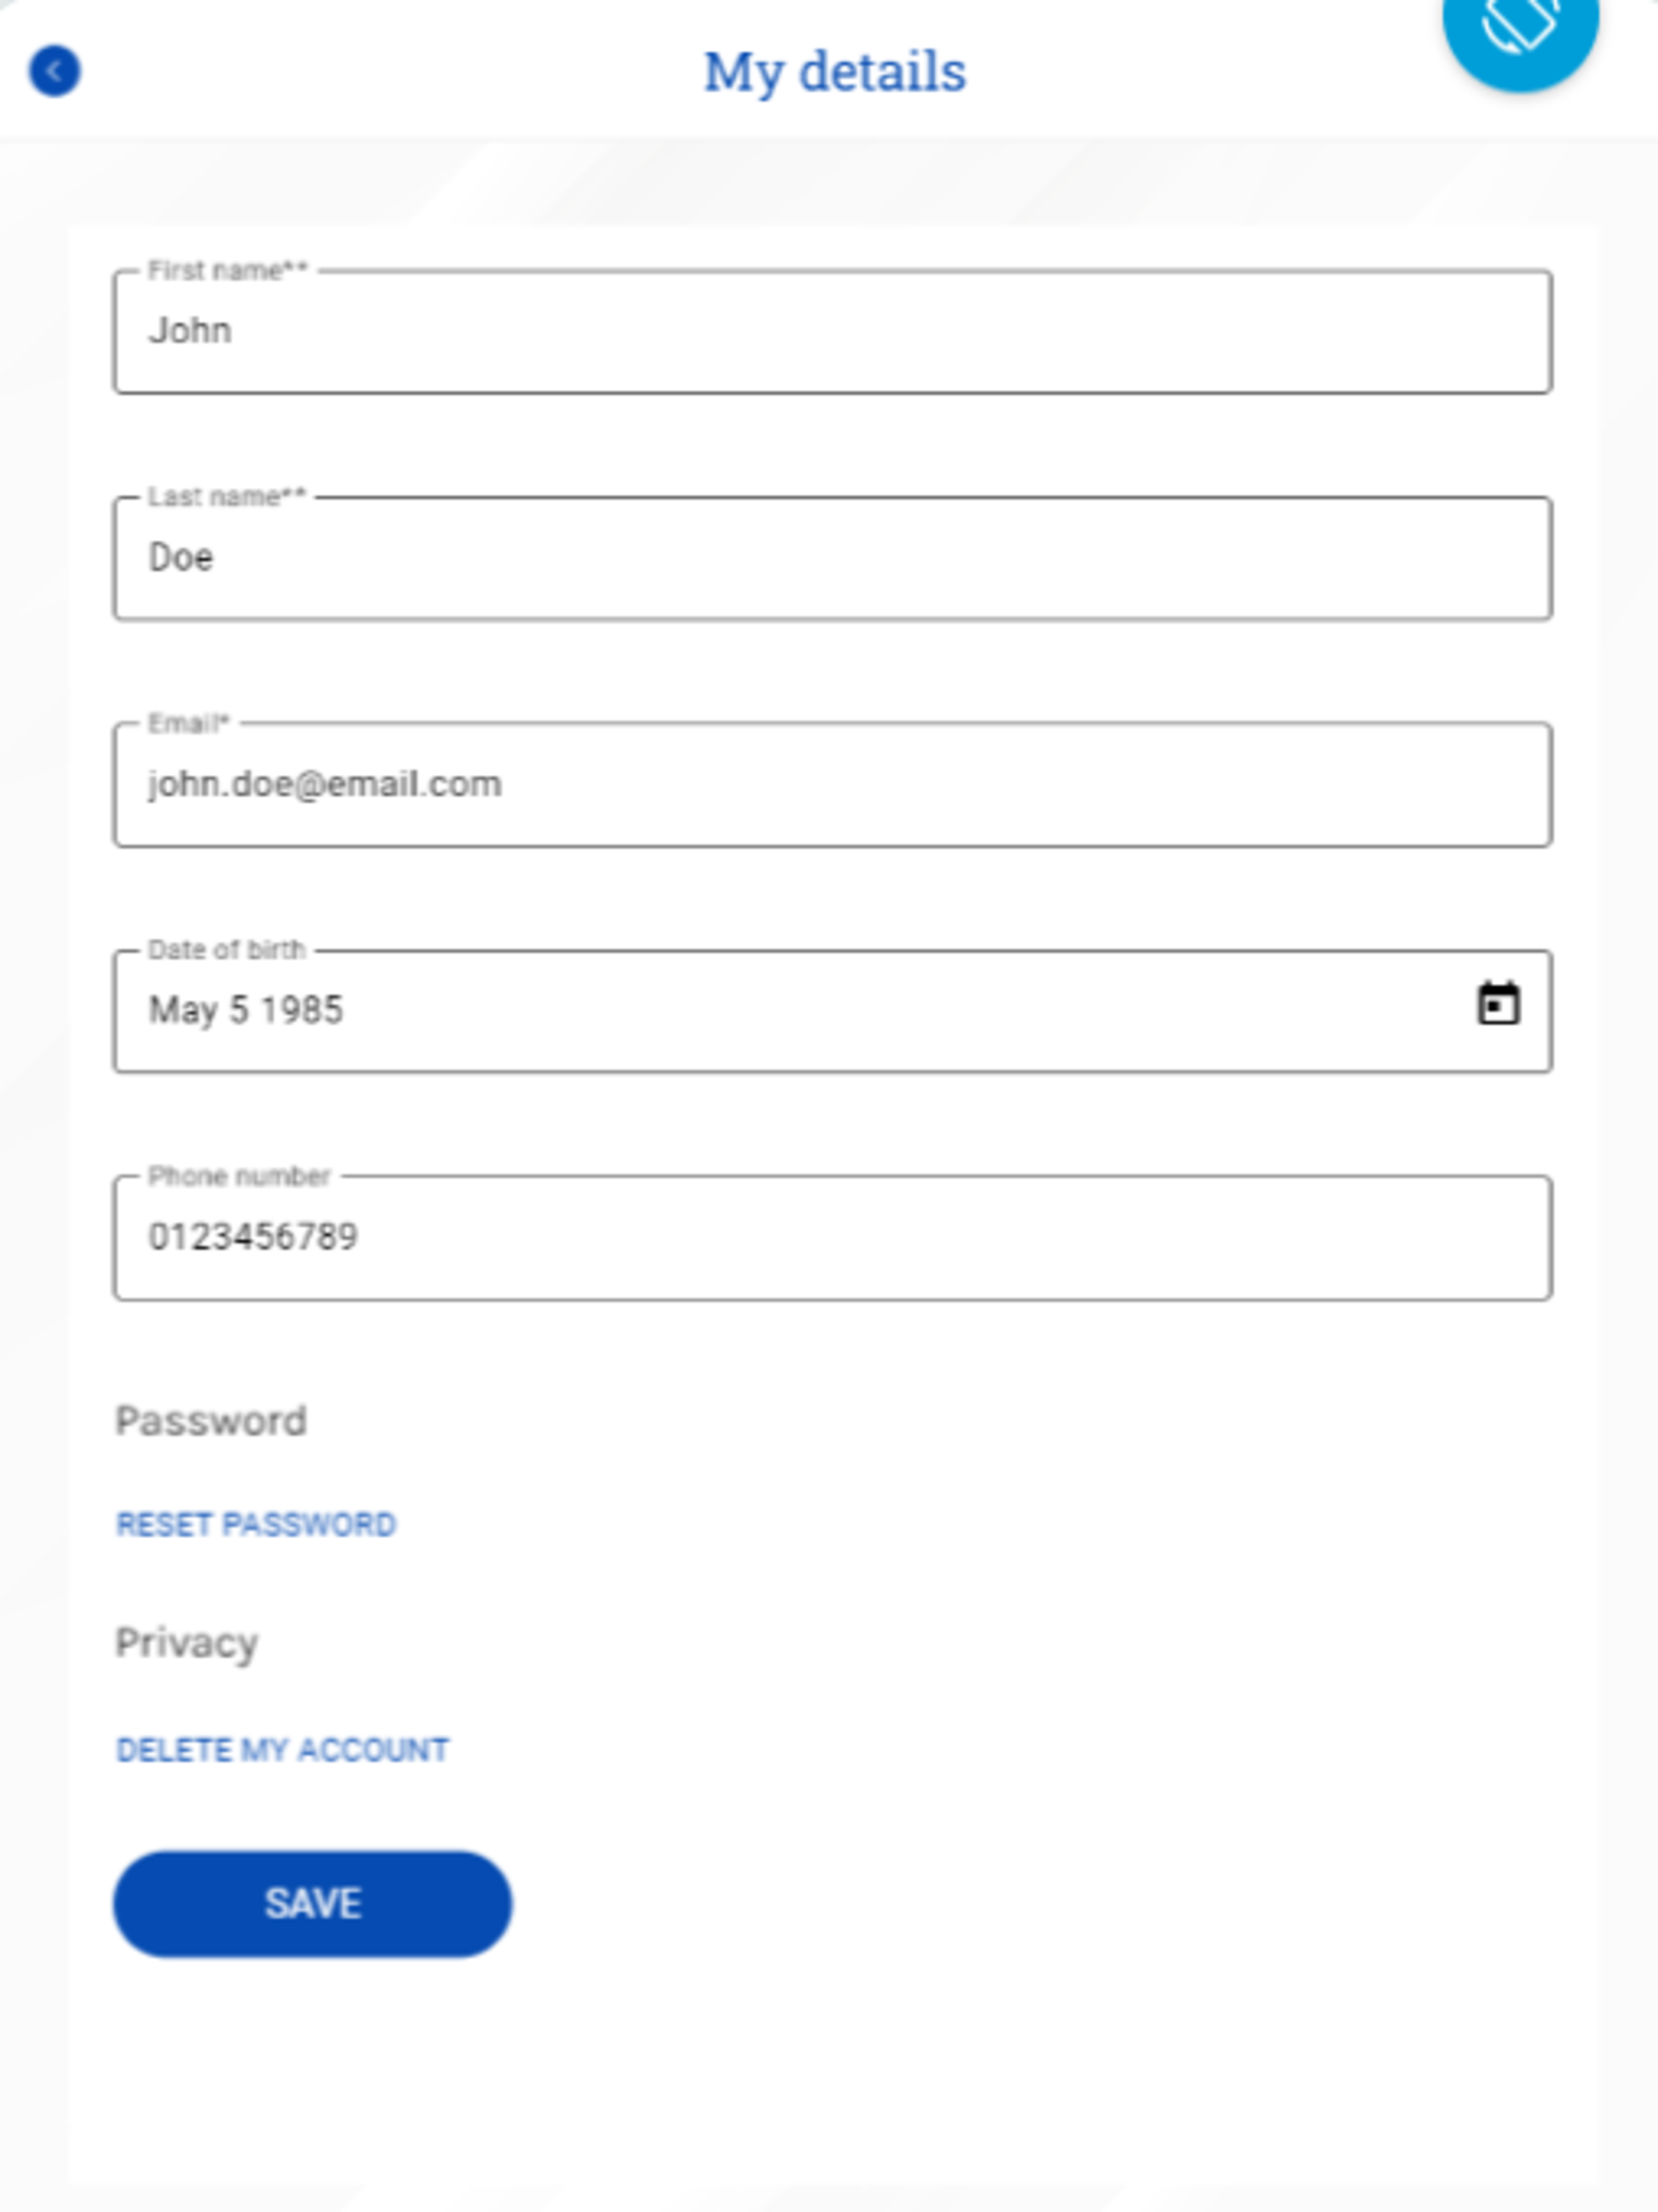Click the First name floating label
This screenshot has height=2212, width=1658.
pyautogui.click(x=228, y=270)
